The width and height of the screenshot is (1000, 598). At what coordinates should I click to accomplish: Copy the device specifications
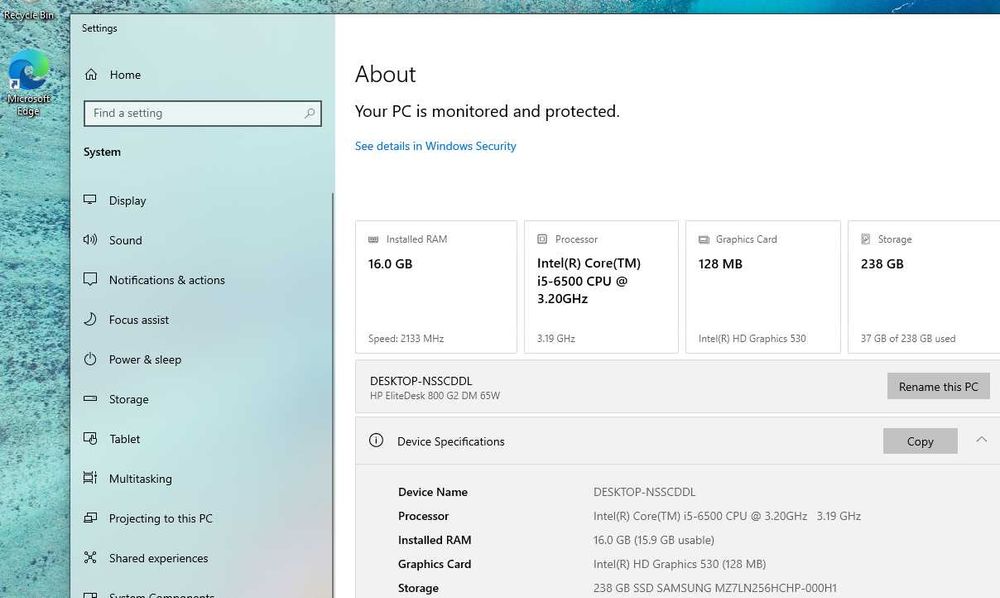click(920, 441)
